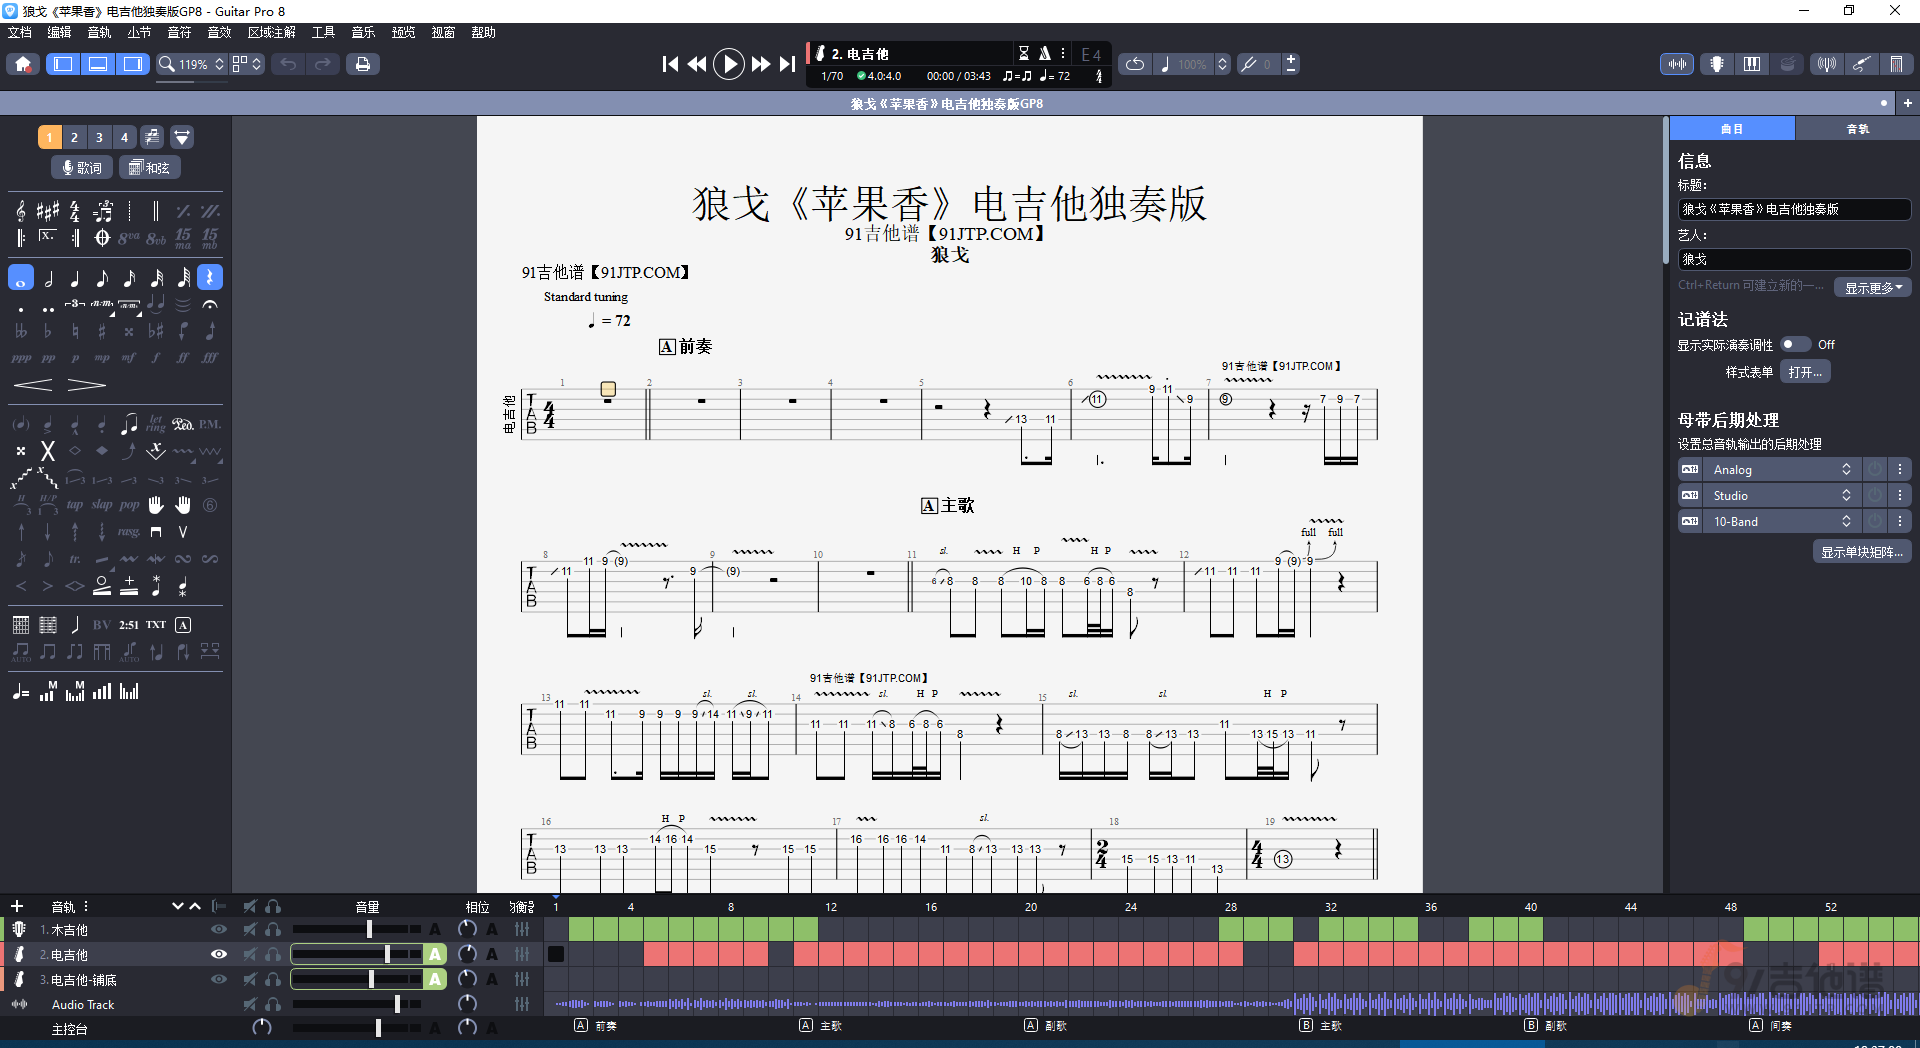
Task: Open the 工具 menu
Action: coord(323,32)
